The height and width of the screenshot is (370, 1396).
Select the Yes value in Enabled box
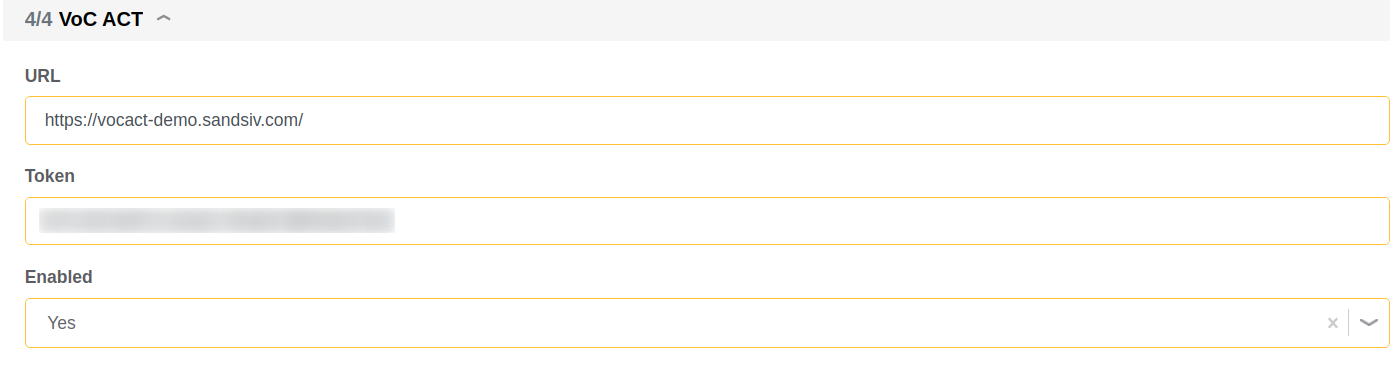(x=62, y=323)
